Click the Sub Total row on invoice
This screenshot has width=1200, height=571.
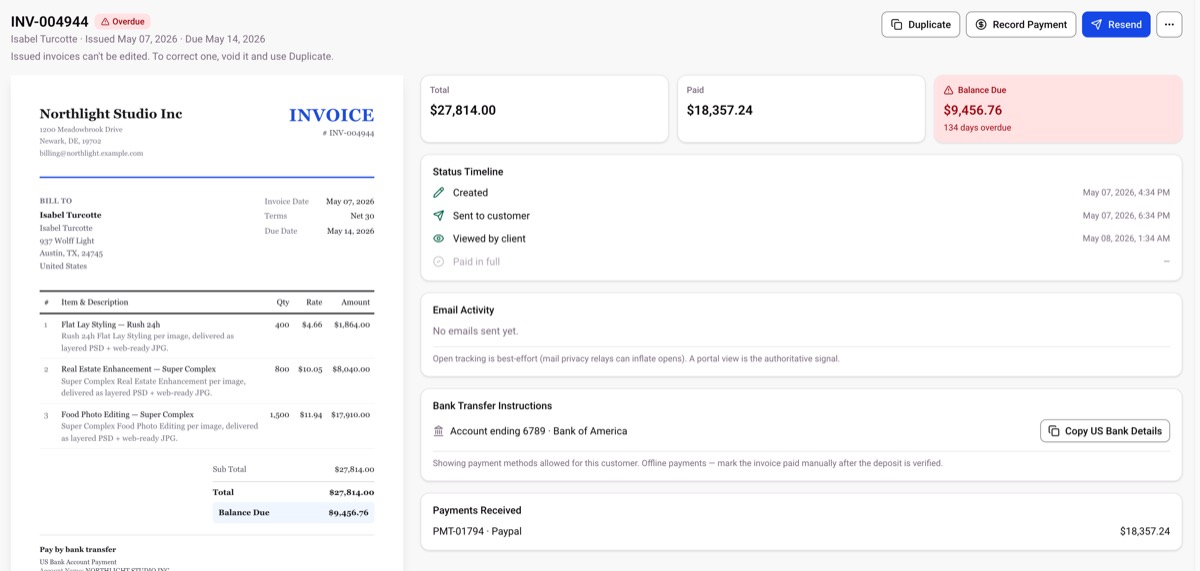293,469
